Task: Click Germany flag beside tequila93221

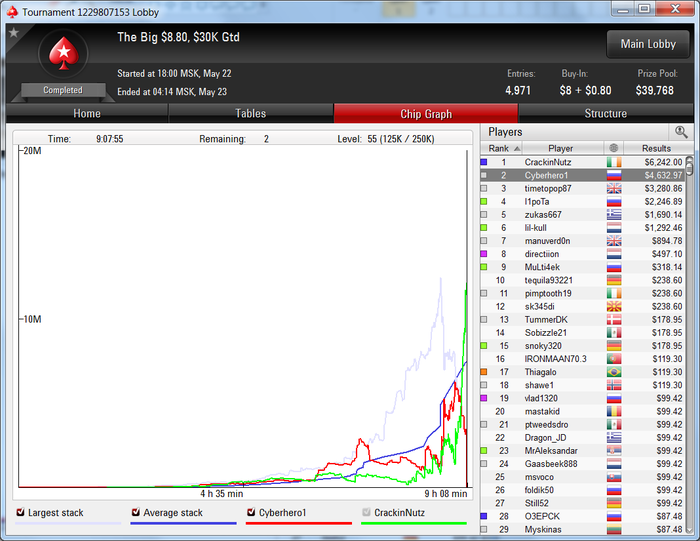Action: pos(614,280)
